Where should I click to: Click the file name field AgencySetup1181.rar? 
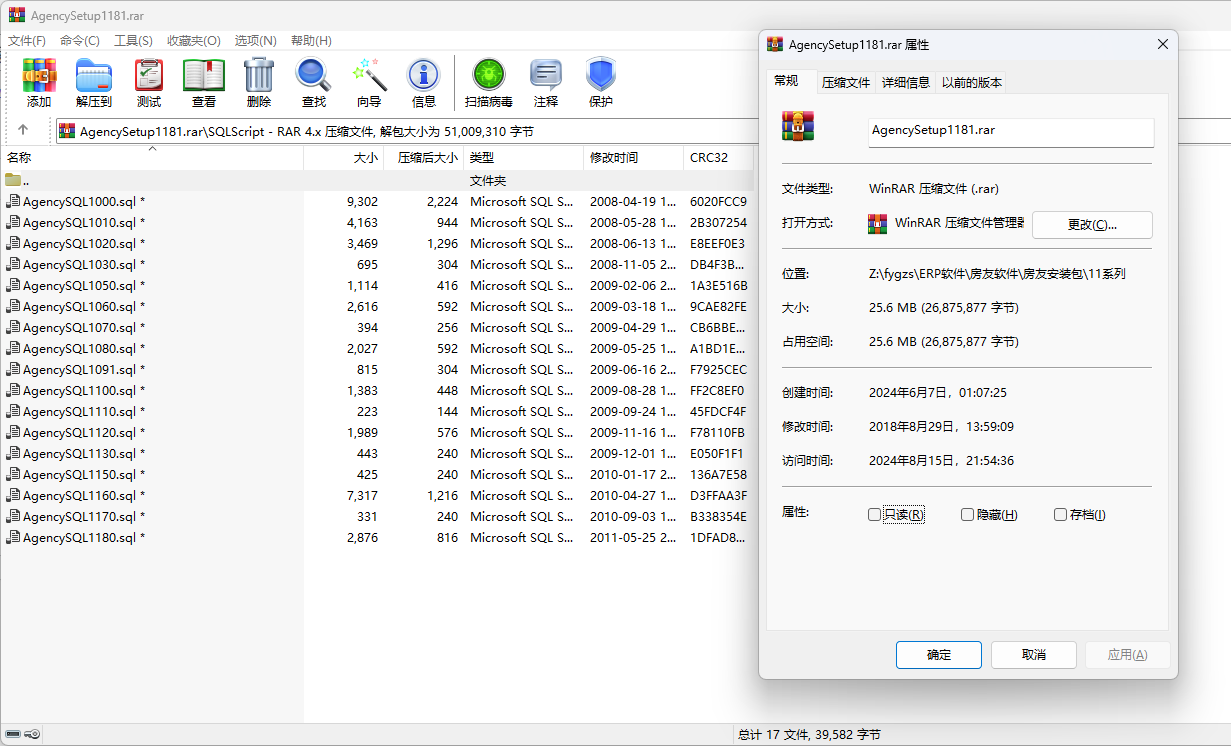point(1011,131)
